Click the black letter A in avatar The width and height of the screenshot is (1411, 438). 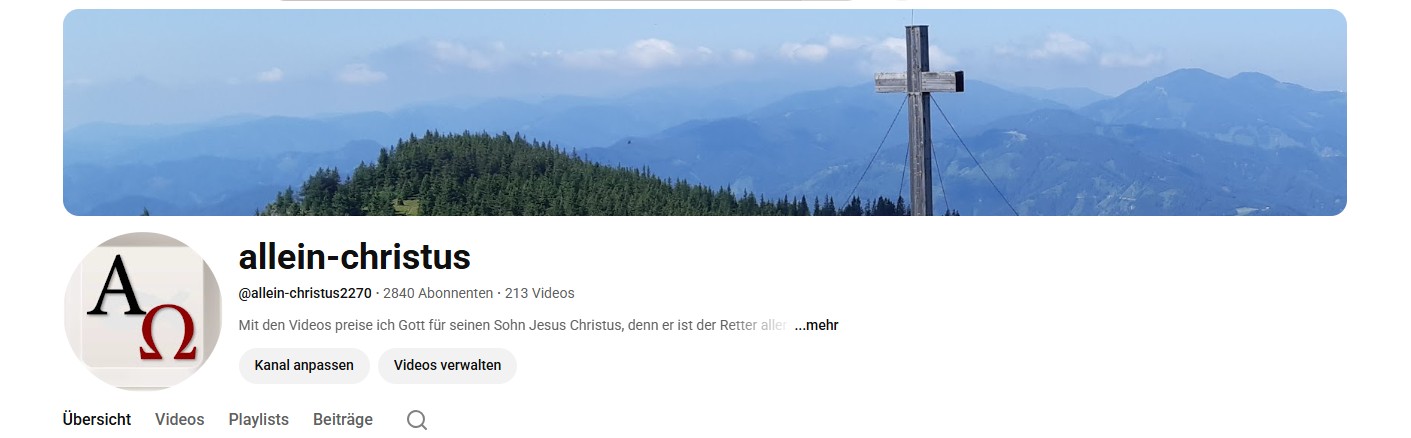pos(115,287)
